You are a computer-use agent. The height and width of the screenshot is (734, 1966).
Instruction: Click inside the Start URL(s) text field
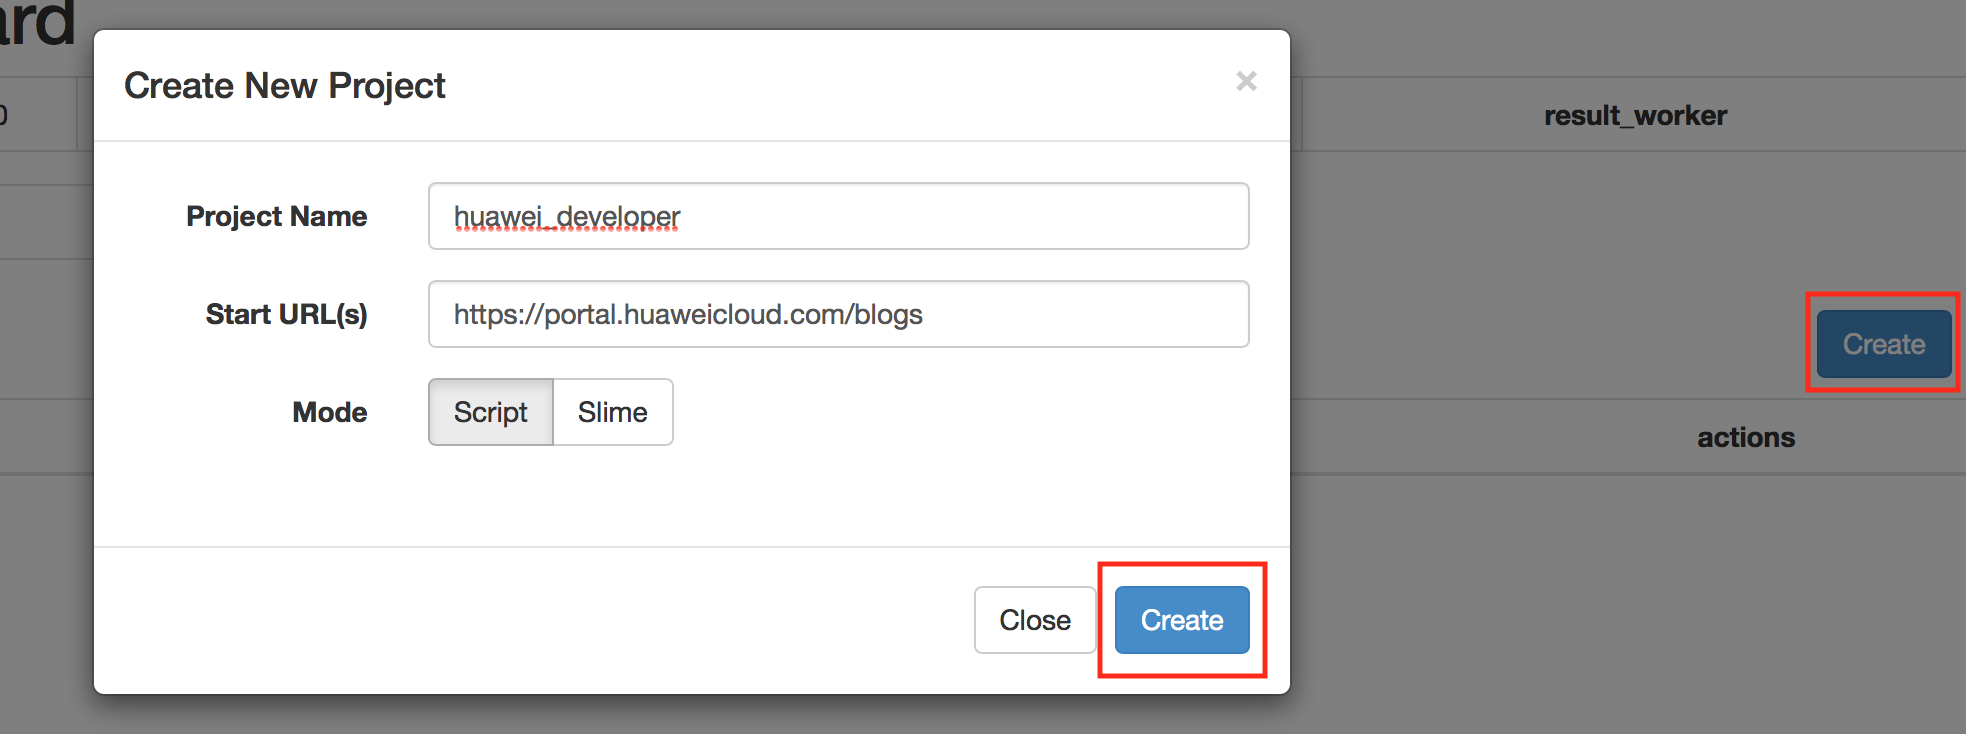[x=838, y=314]
